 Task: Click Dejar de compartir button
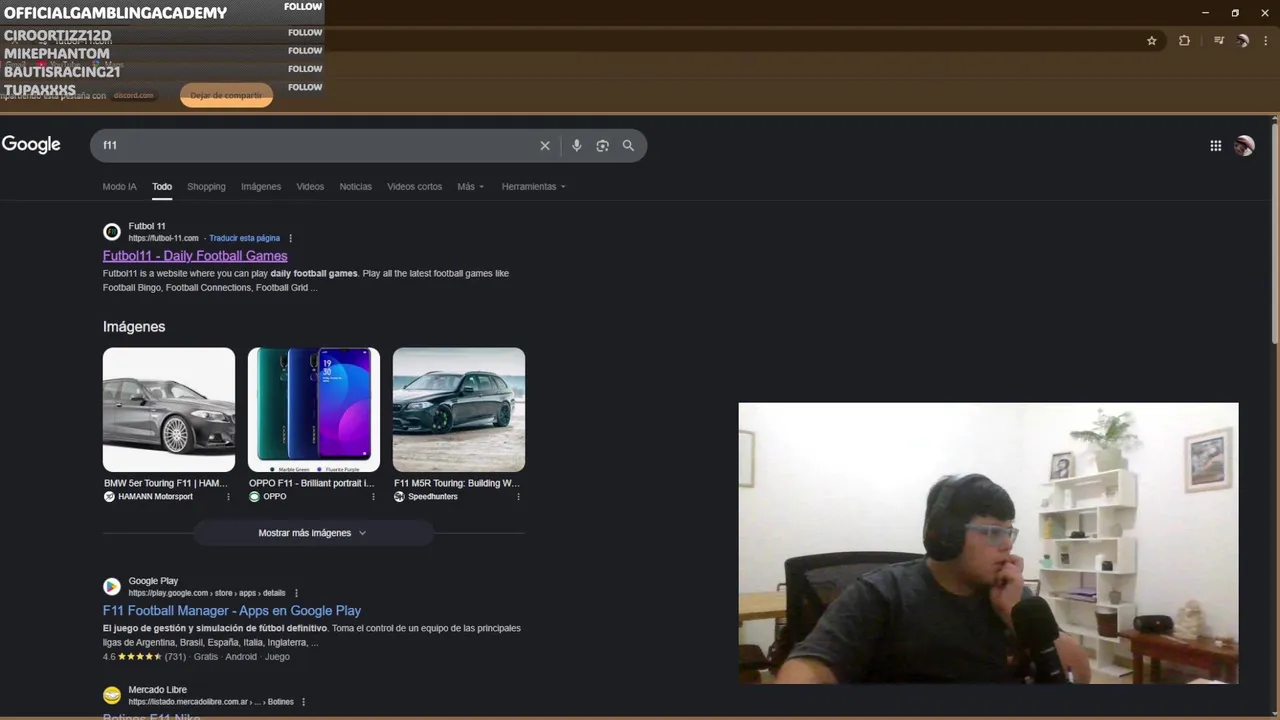pos(226,96)
